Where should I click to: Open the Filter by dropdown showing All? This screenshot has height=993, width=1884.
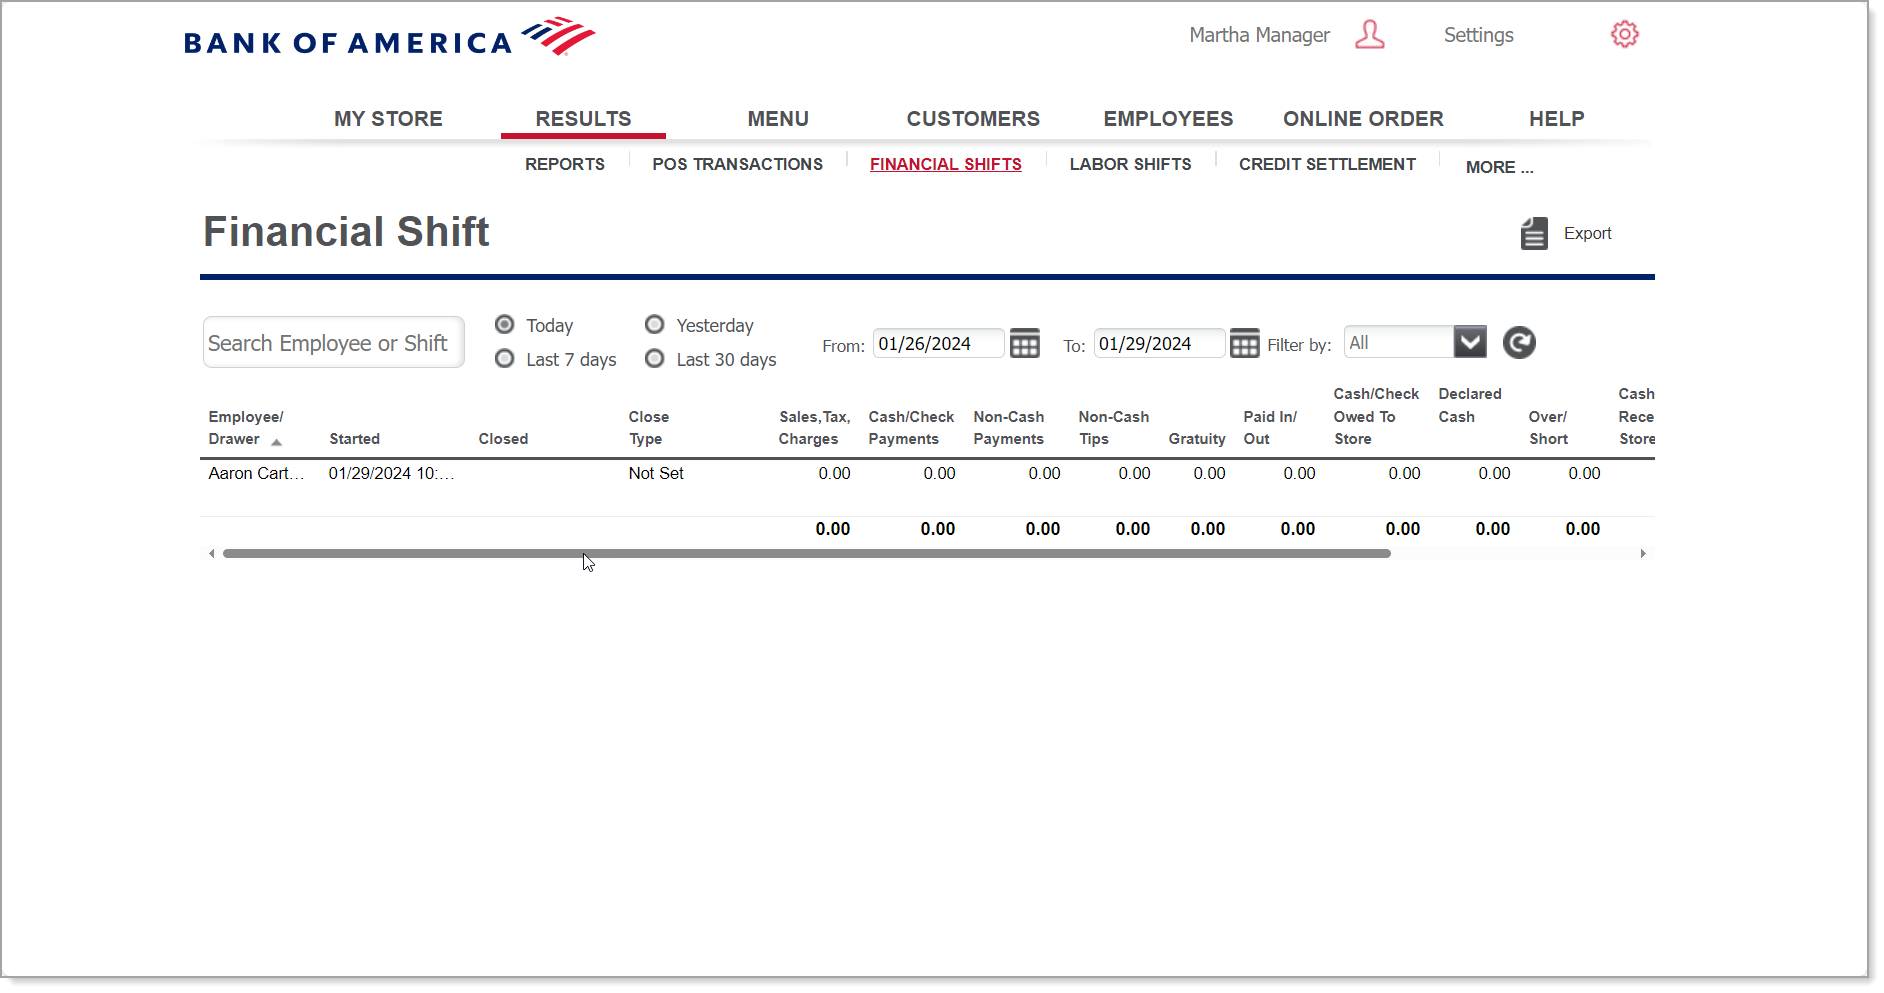tap(1469, 341)
